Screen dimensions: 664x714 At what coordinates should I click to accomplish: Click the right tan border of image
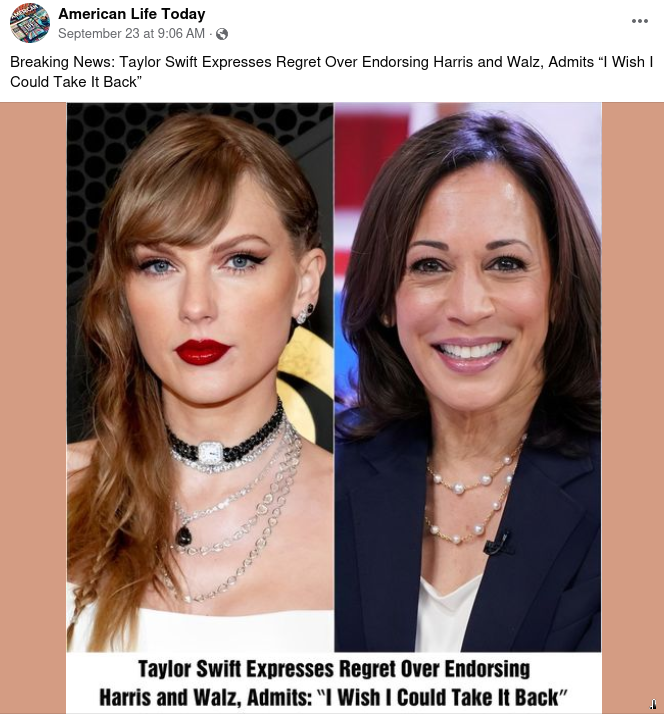click(632, 400)
